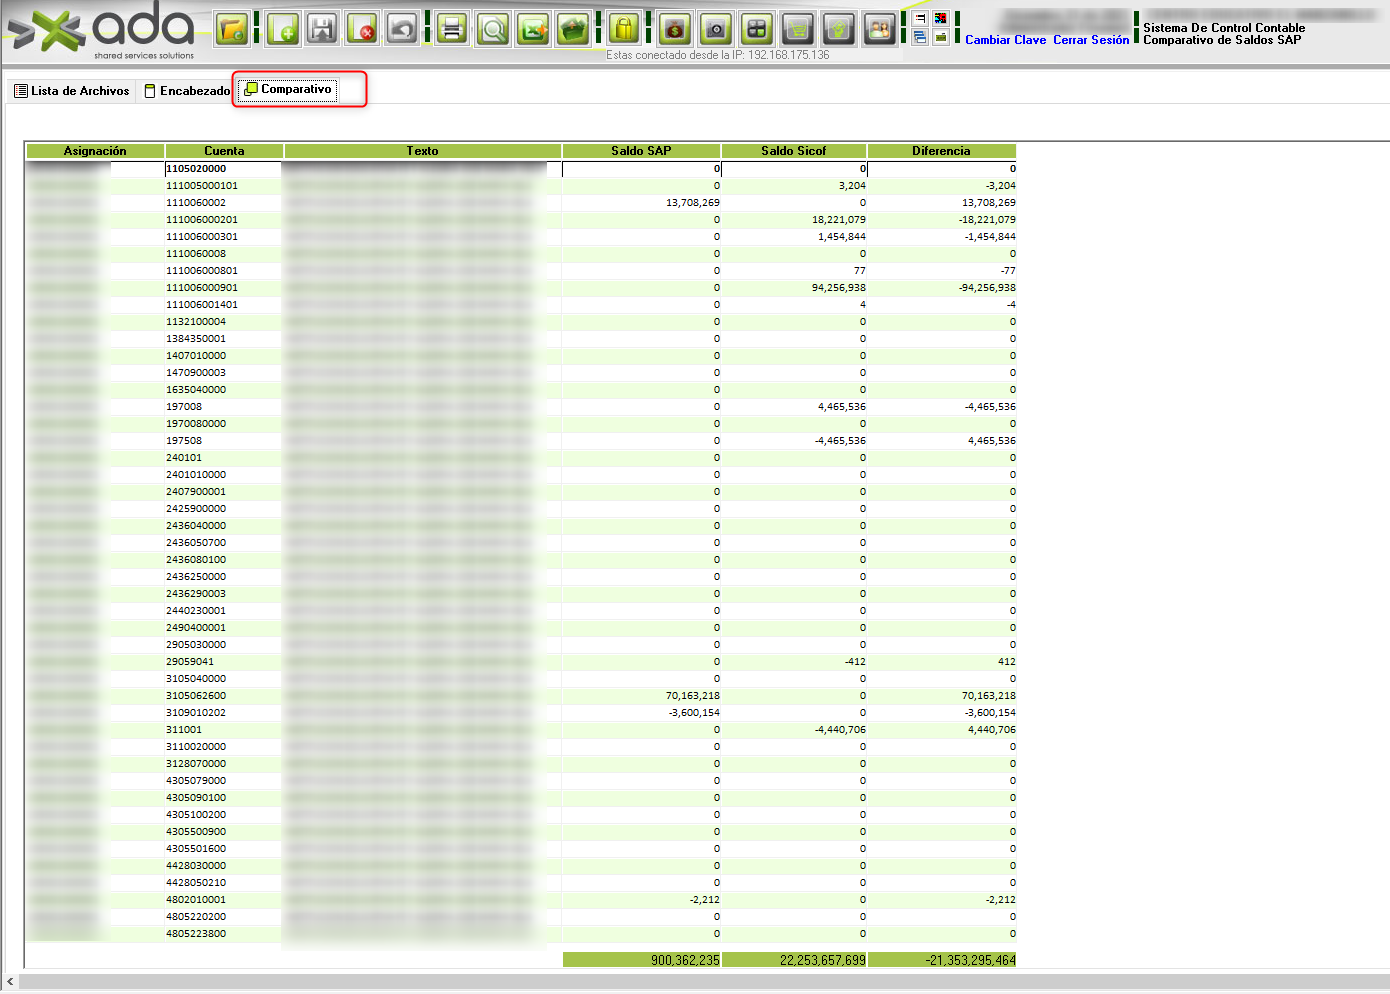Click the new document icon with green plus

click(283, 29)
